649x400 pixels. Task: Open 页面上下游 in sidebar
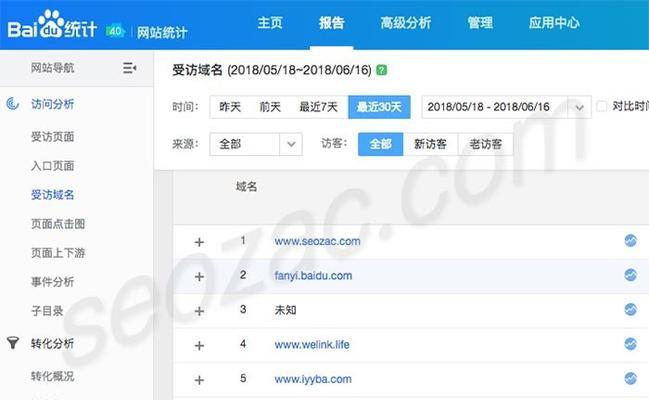[x=58, y=253]
